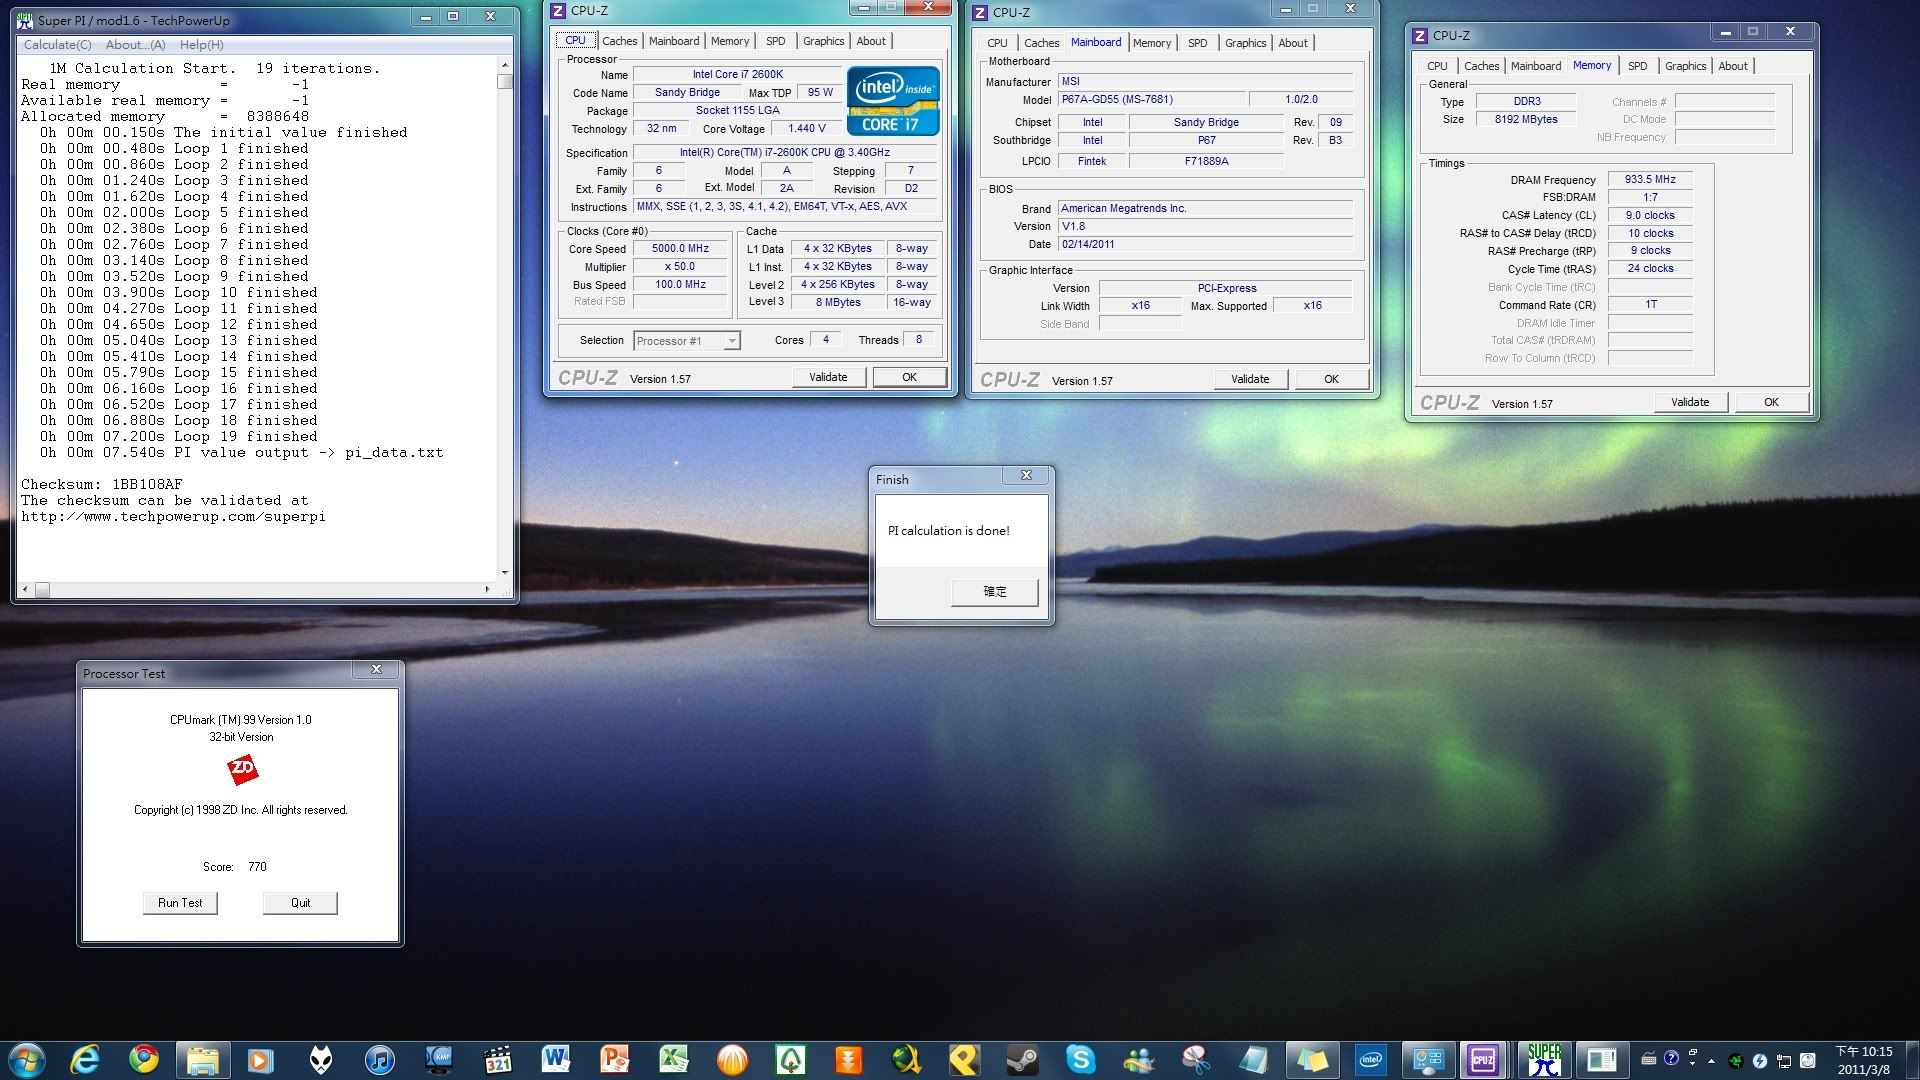The height and width of the screenshot is (1080, 1920).
Task: Open Memory tab in Mainboard CPU-Z window
Action: [x=1152, y=43]
